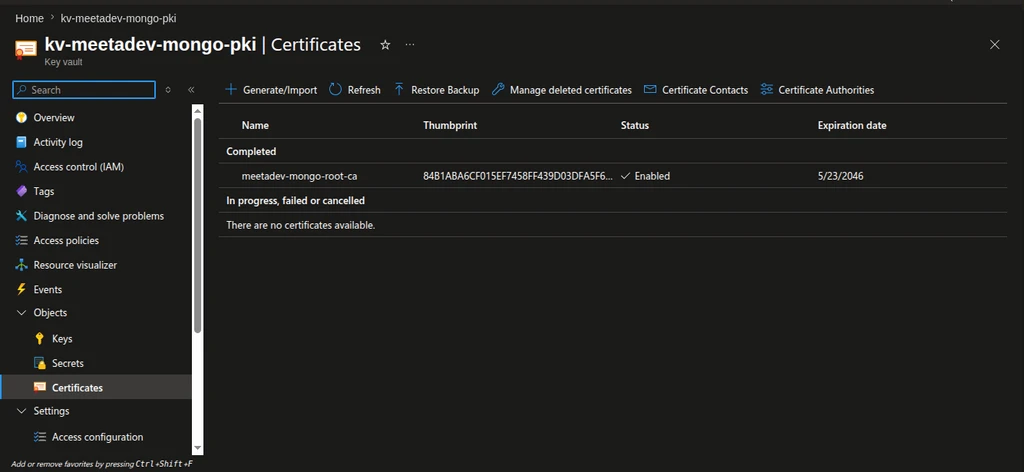
Task: Collapse the sidebar with the double chevron
Action: tap(191, 90)
